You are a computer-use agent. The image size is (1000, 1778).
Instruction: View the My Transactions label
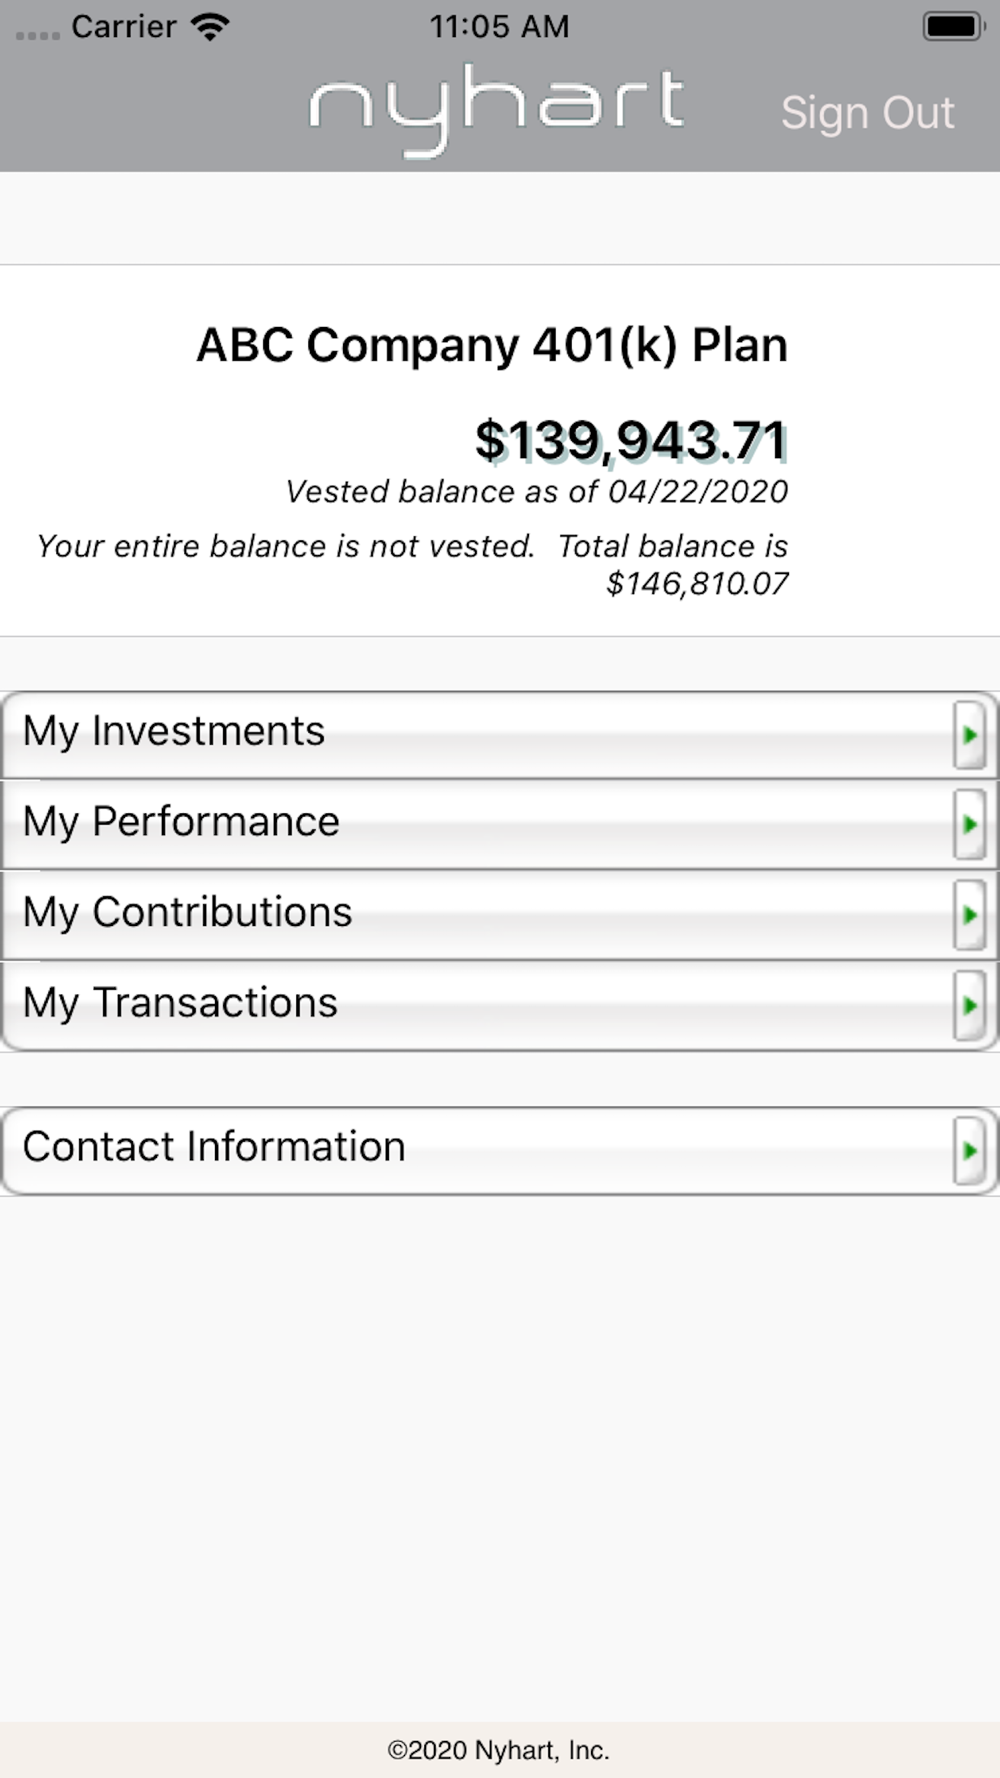point(180,1003)
